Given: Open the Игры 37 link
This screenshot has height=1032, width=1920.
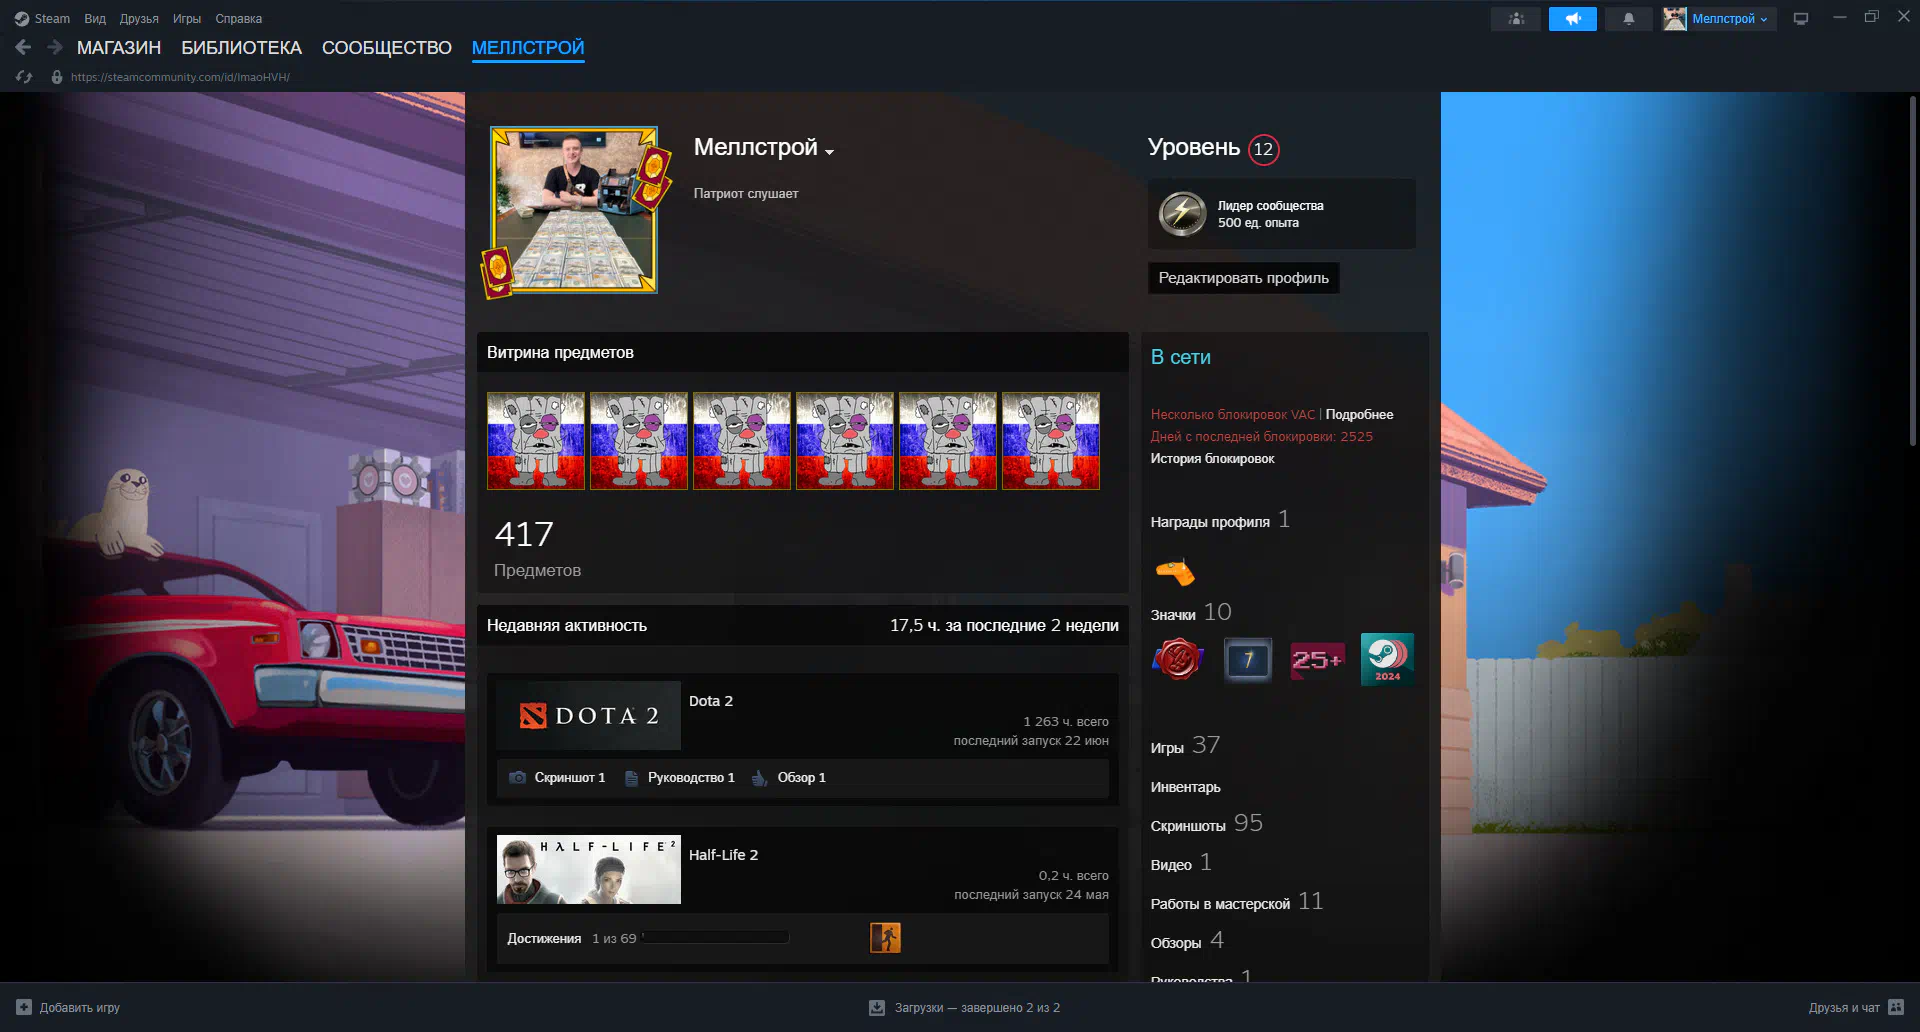Looking at the screenshot, I should [1185, 746].
